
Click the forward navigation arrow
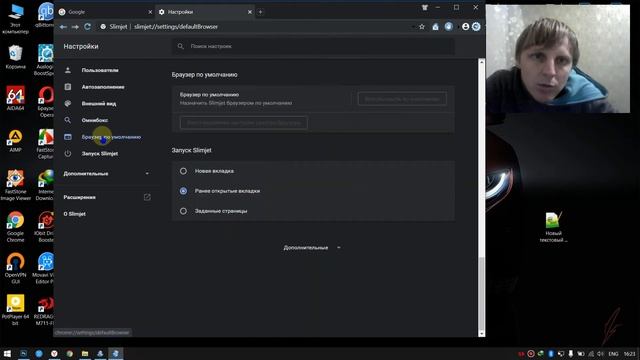75,27
